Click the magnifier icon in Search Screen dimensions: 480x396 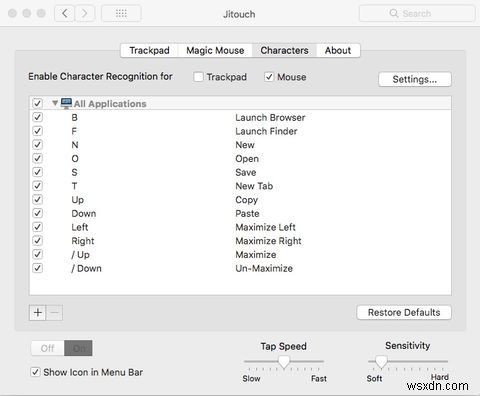[394, 13]
